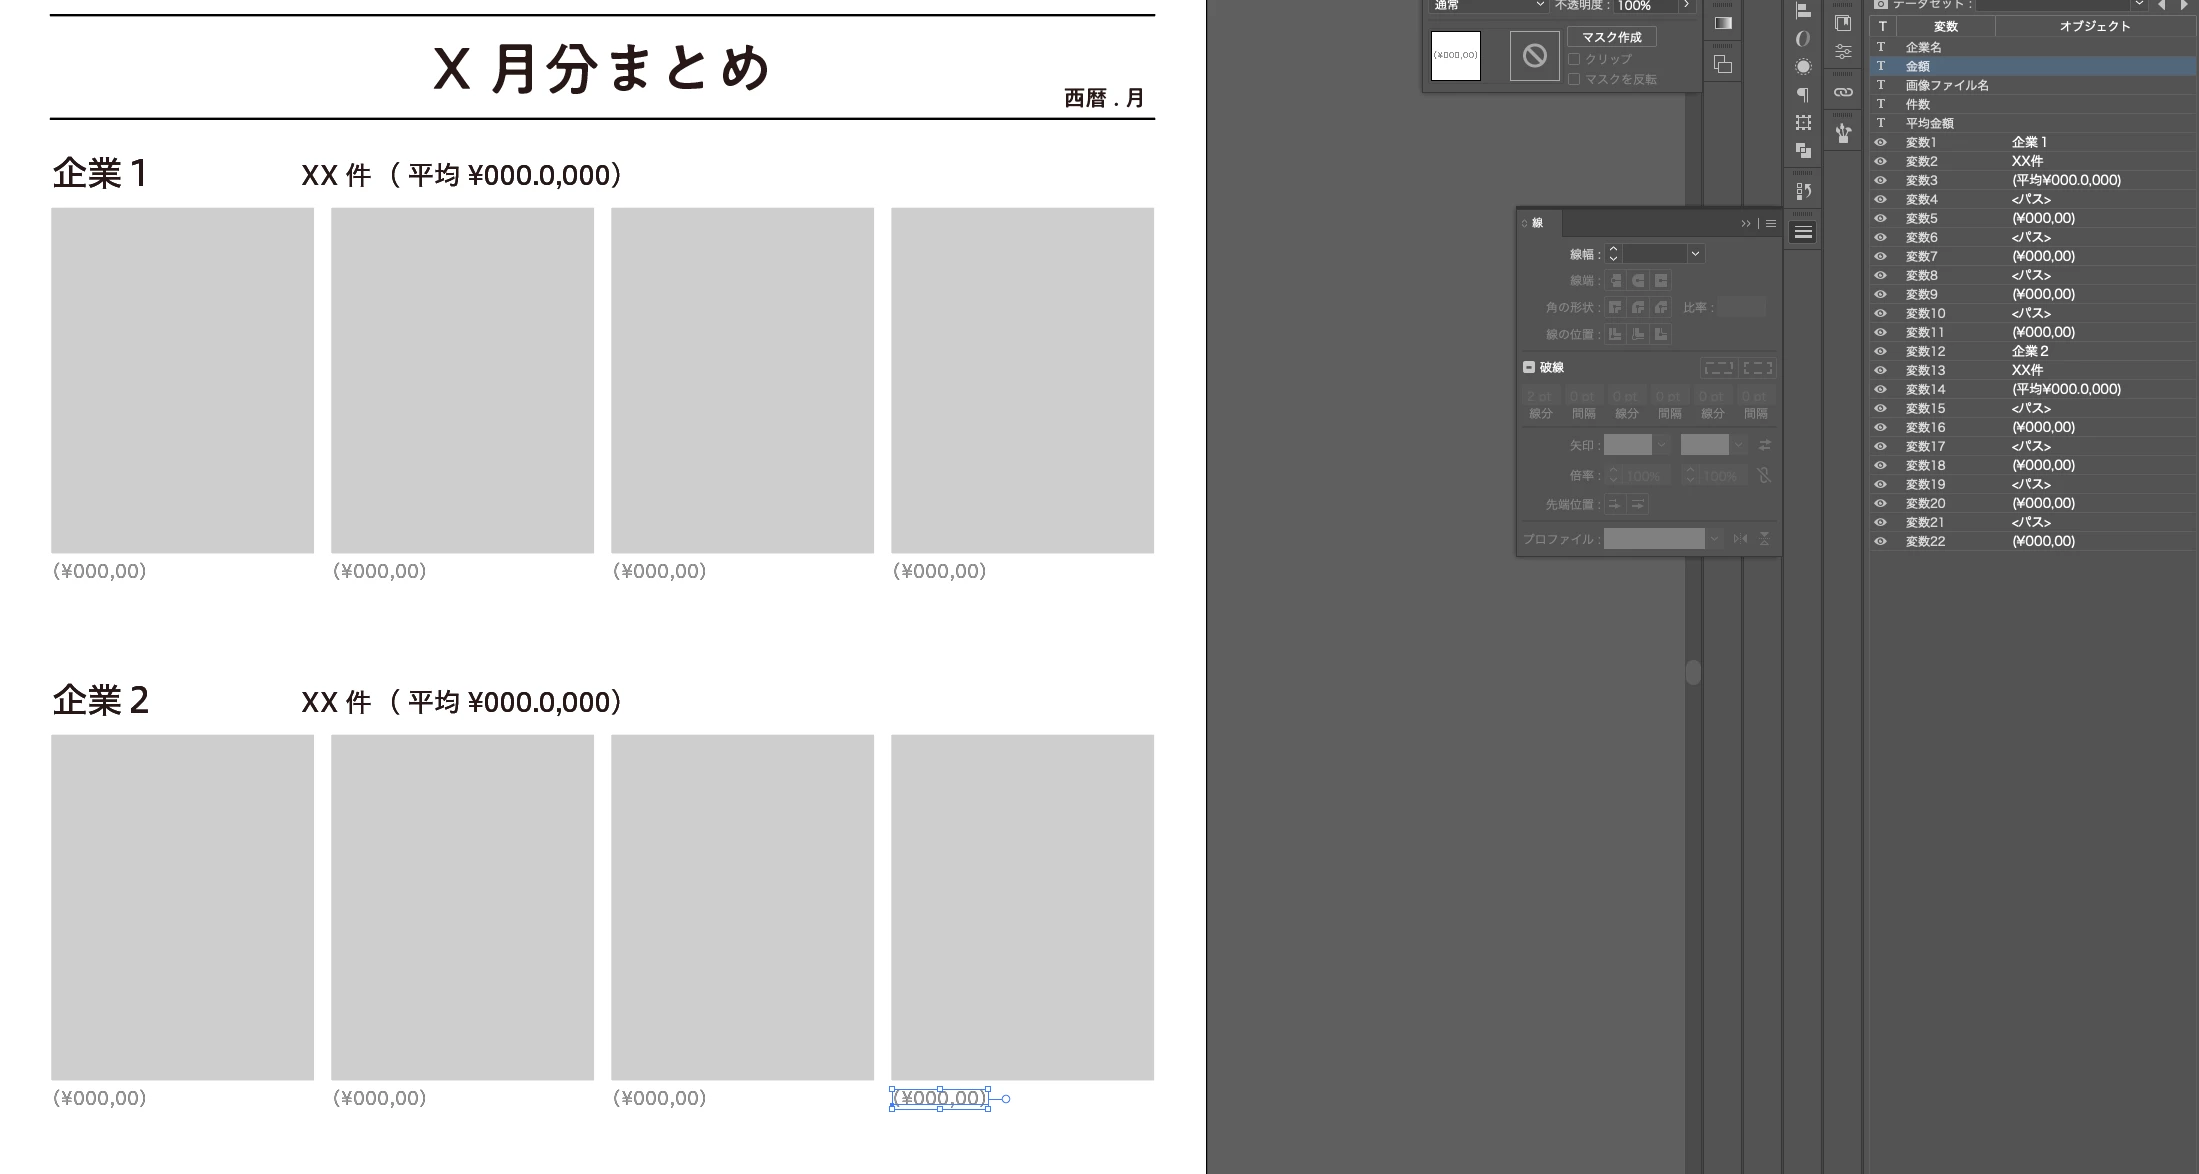Click the マスク作成 button
2199x1174 pixels.
coord(1611,37)
